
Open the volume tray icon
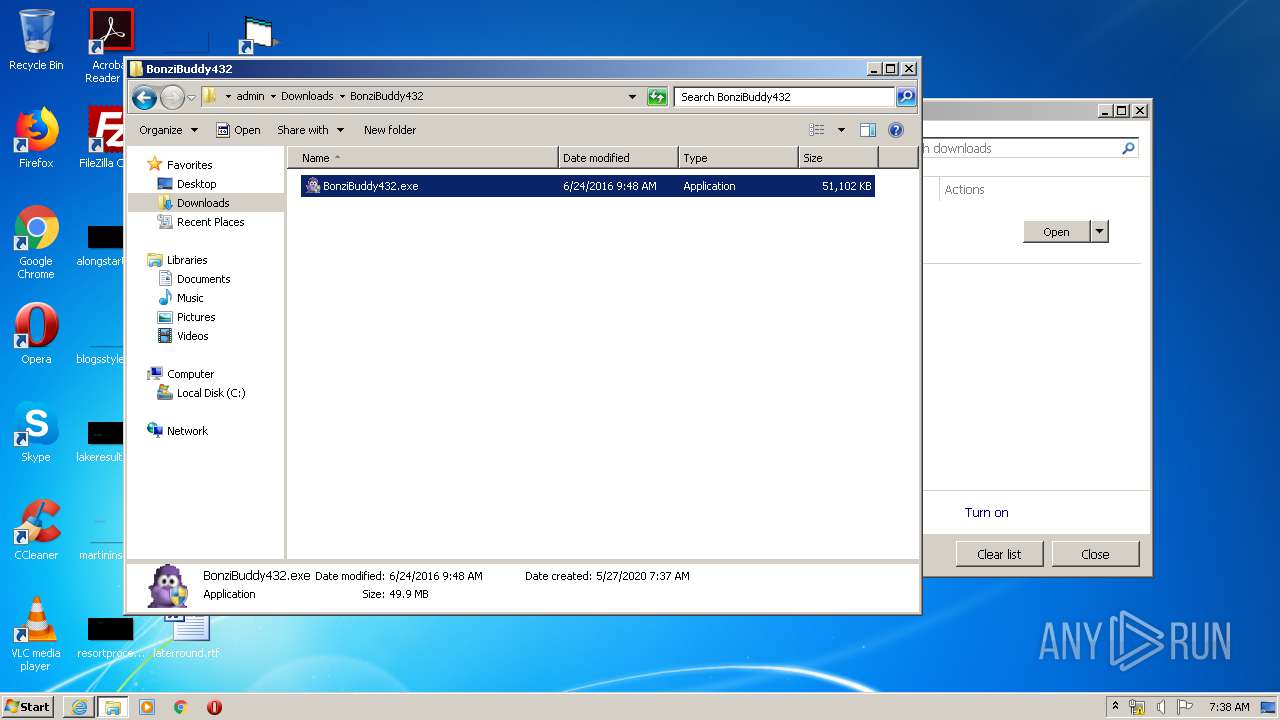(x=1161, y=707)
